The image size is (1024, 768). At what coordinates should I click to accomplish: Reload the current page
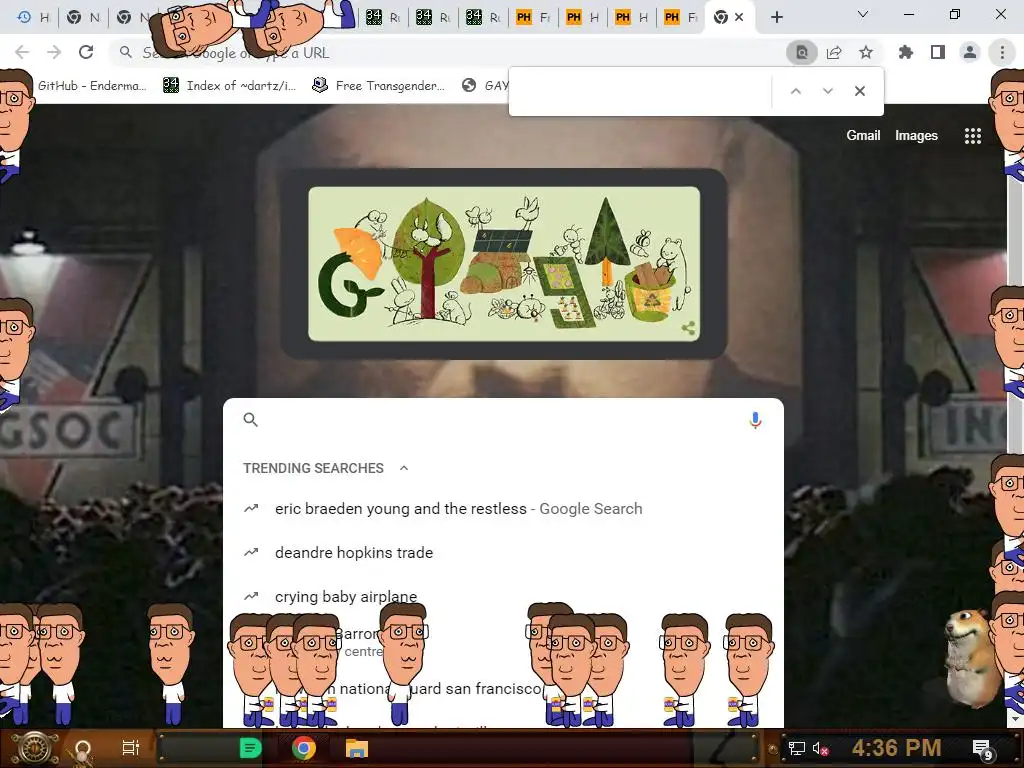click(86, 52)
